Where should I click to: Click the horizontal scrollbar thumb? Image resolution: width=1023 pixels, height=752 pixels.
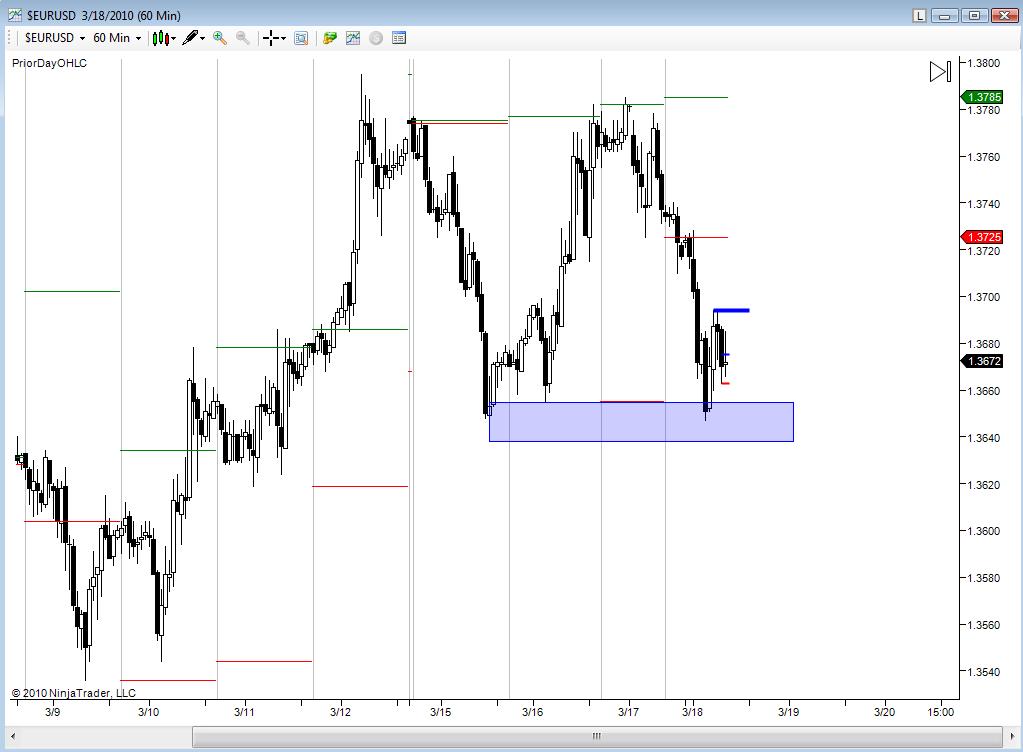pos(596,736)
